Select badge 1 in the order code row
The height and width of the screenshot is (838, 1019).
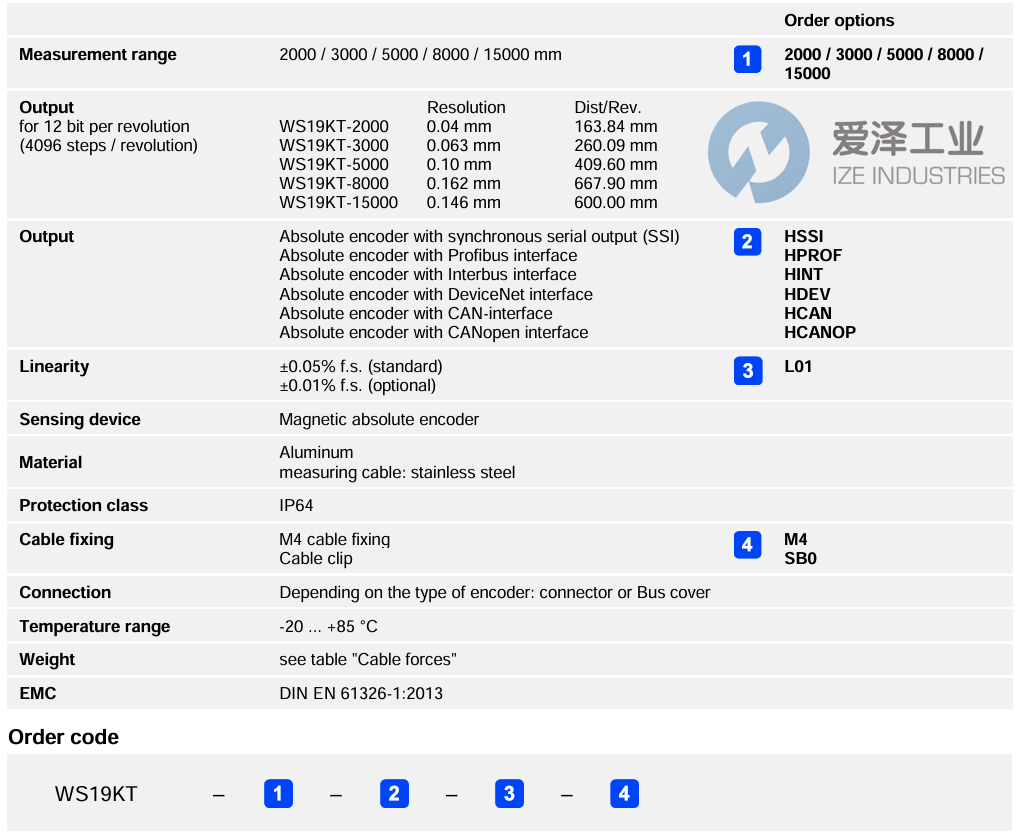[279, 793]
